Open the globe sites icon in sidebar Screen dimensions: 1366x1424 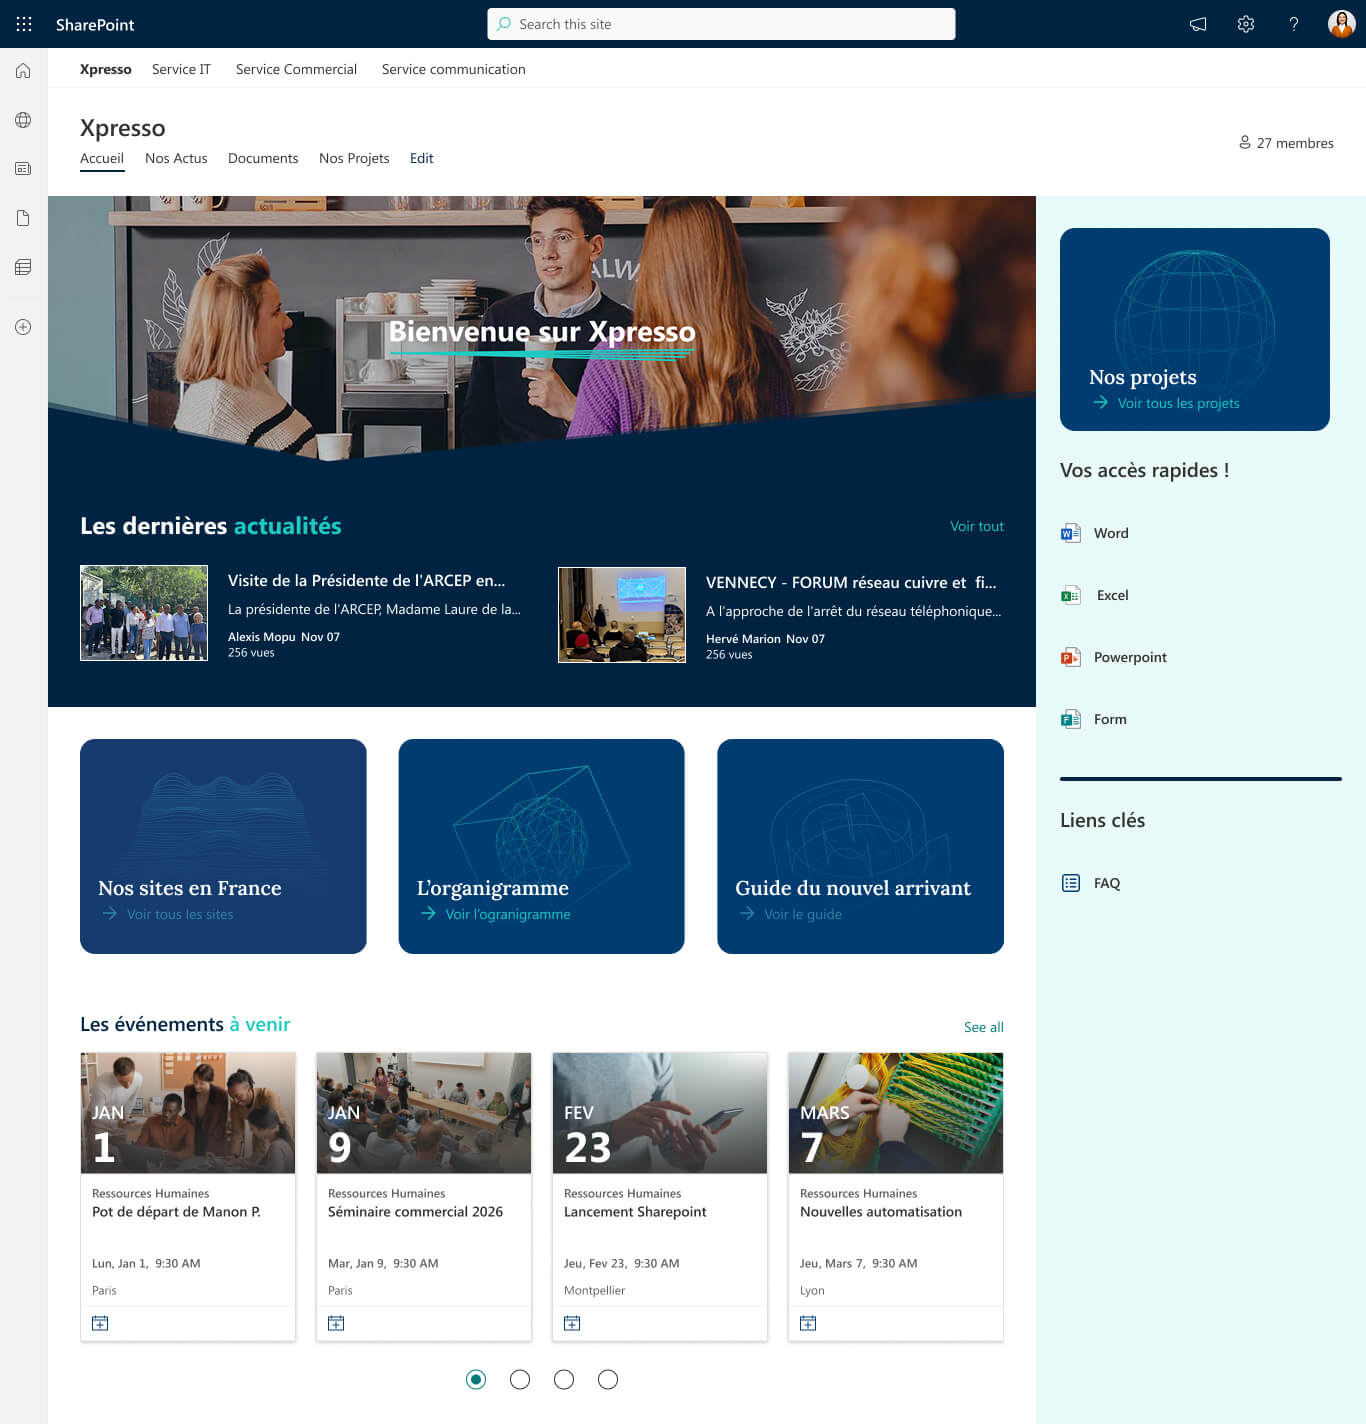point(23,120)
